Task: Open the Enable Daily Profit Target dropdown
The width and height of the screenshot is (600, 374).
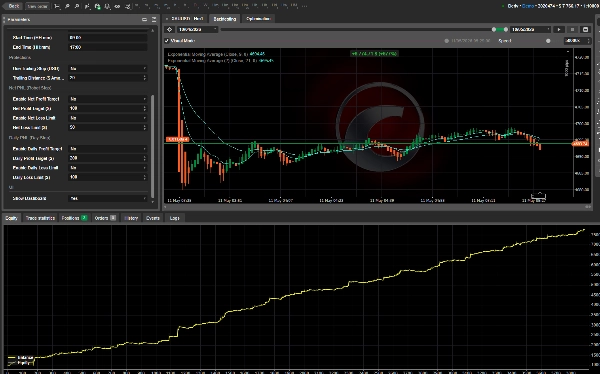Action: coord(108,149)
